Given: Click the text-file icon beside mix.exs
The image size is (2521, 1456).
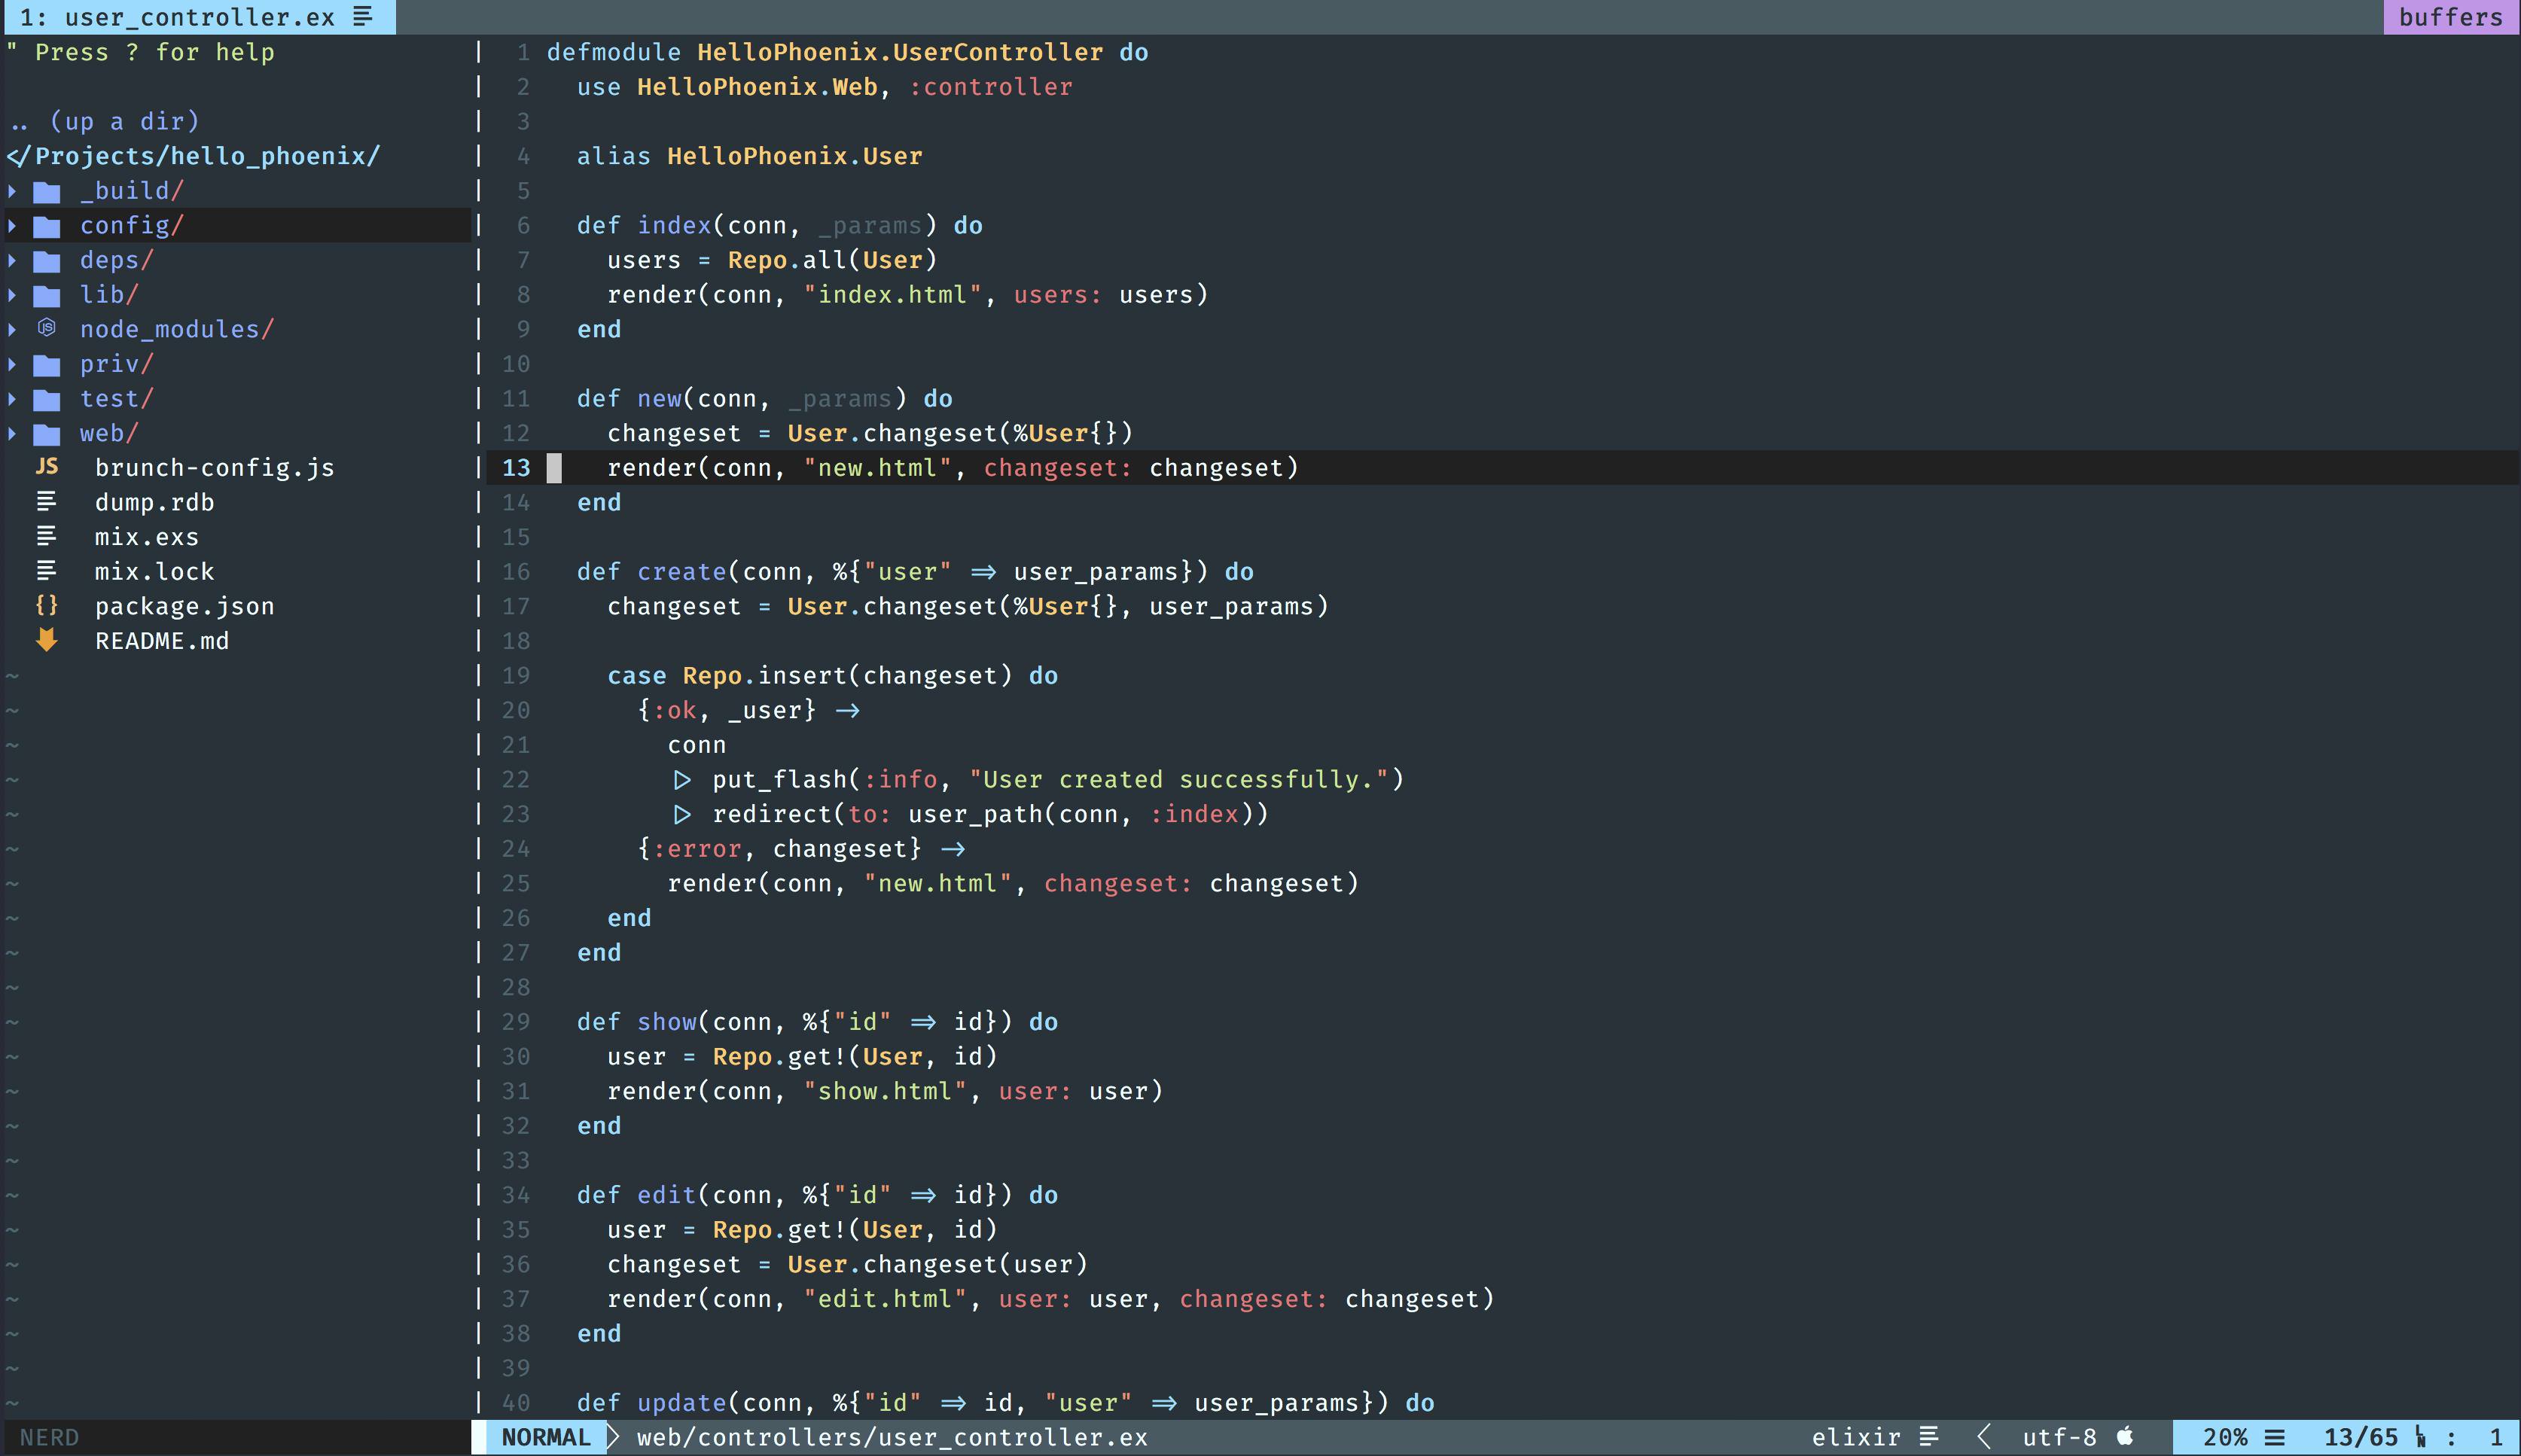Looking at the screenshot, I should coord(46,536).
